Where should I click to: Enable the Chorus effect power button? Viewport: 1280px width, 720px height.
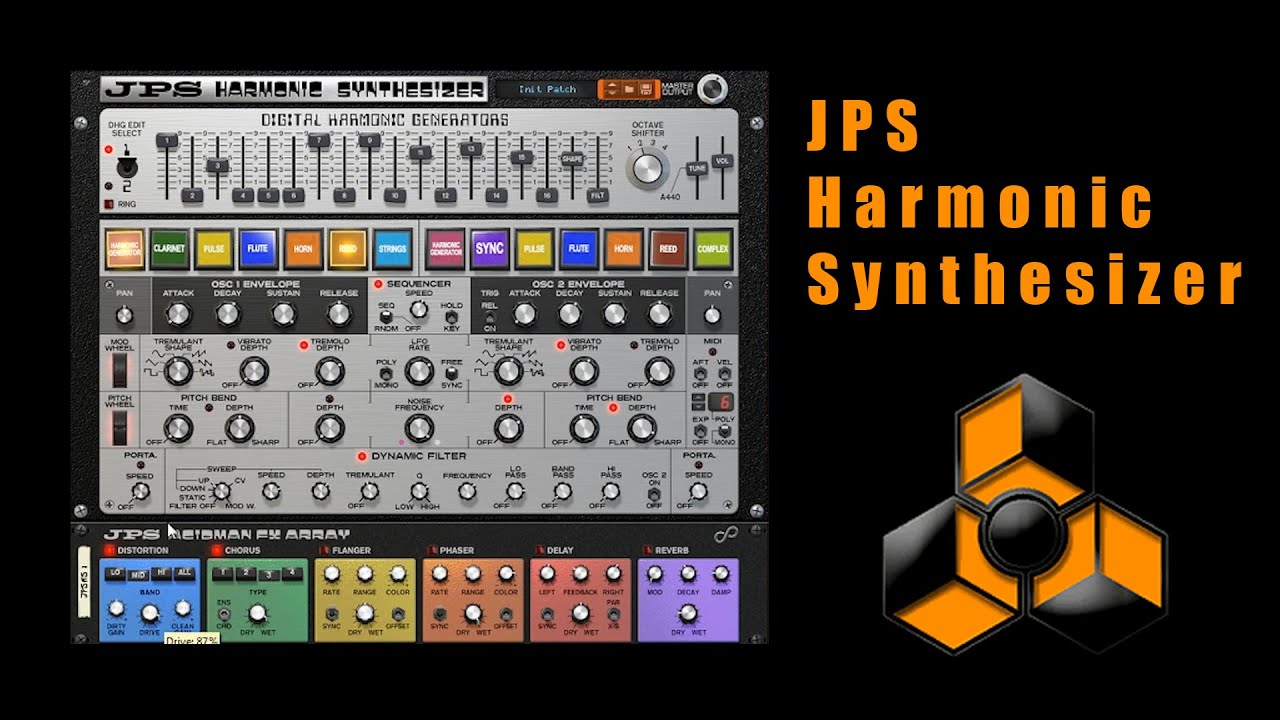tap(216, 550)
